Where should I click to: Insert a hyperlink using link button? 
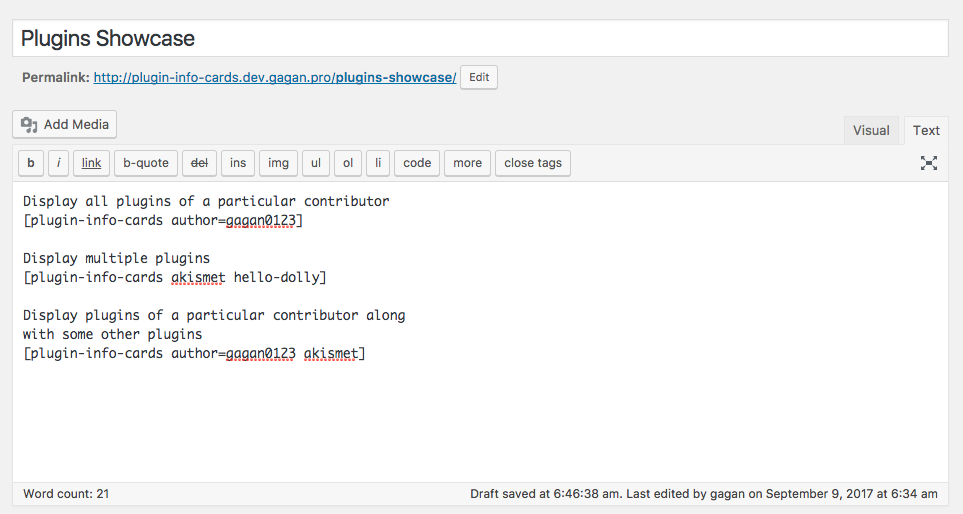[x=92, y=163]
